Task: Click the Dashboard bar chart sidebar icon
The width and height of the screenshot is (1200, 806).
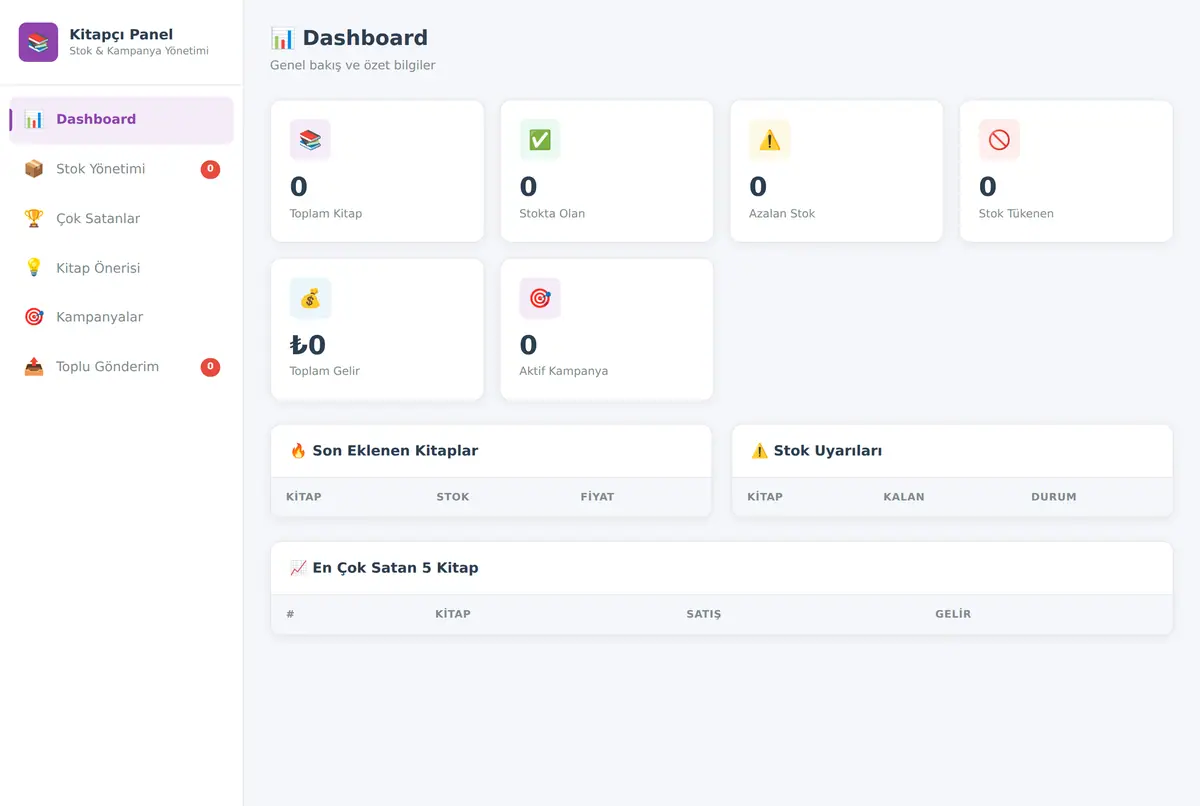Action: pyautogui.click(x=34, y=120)
